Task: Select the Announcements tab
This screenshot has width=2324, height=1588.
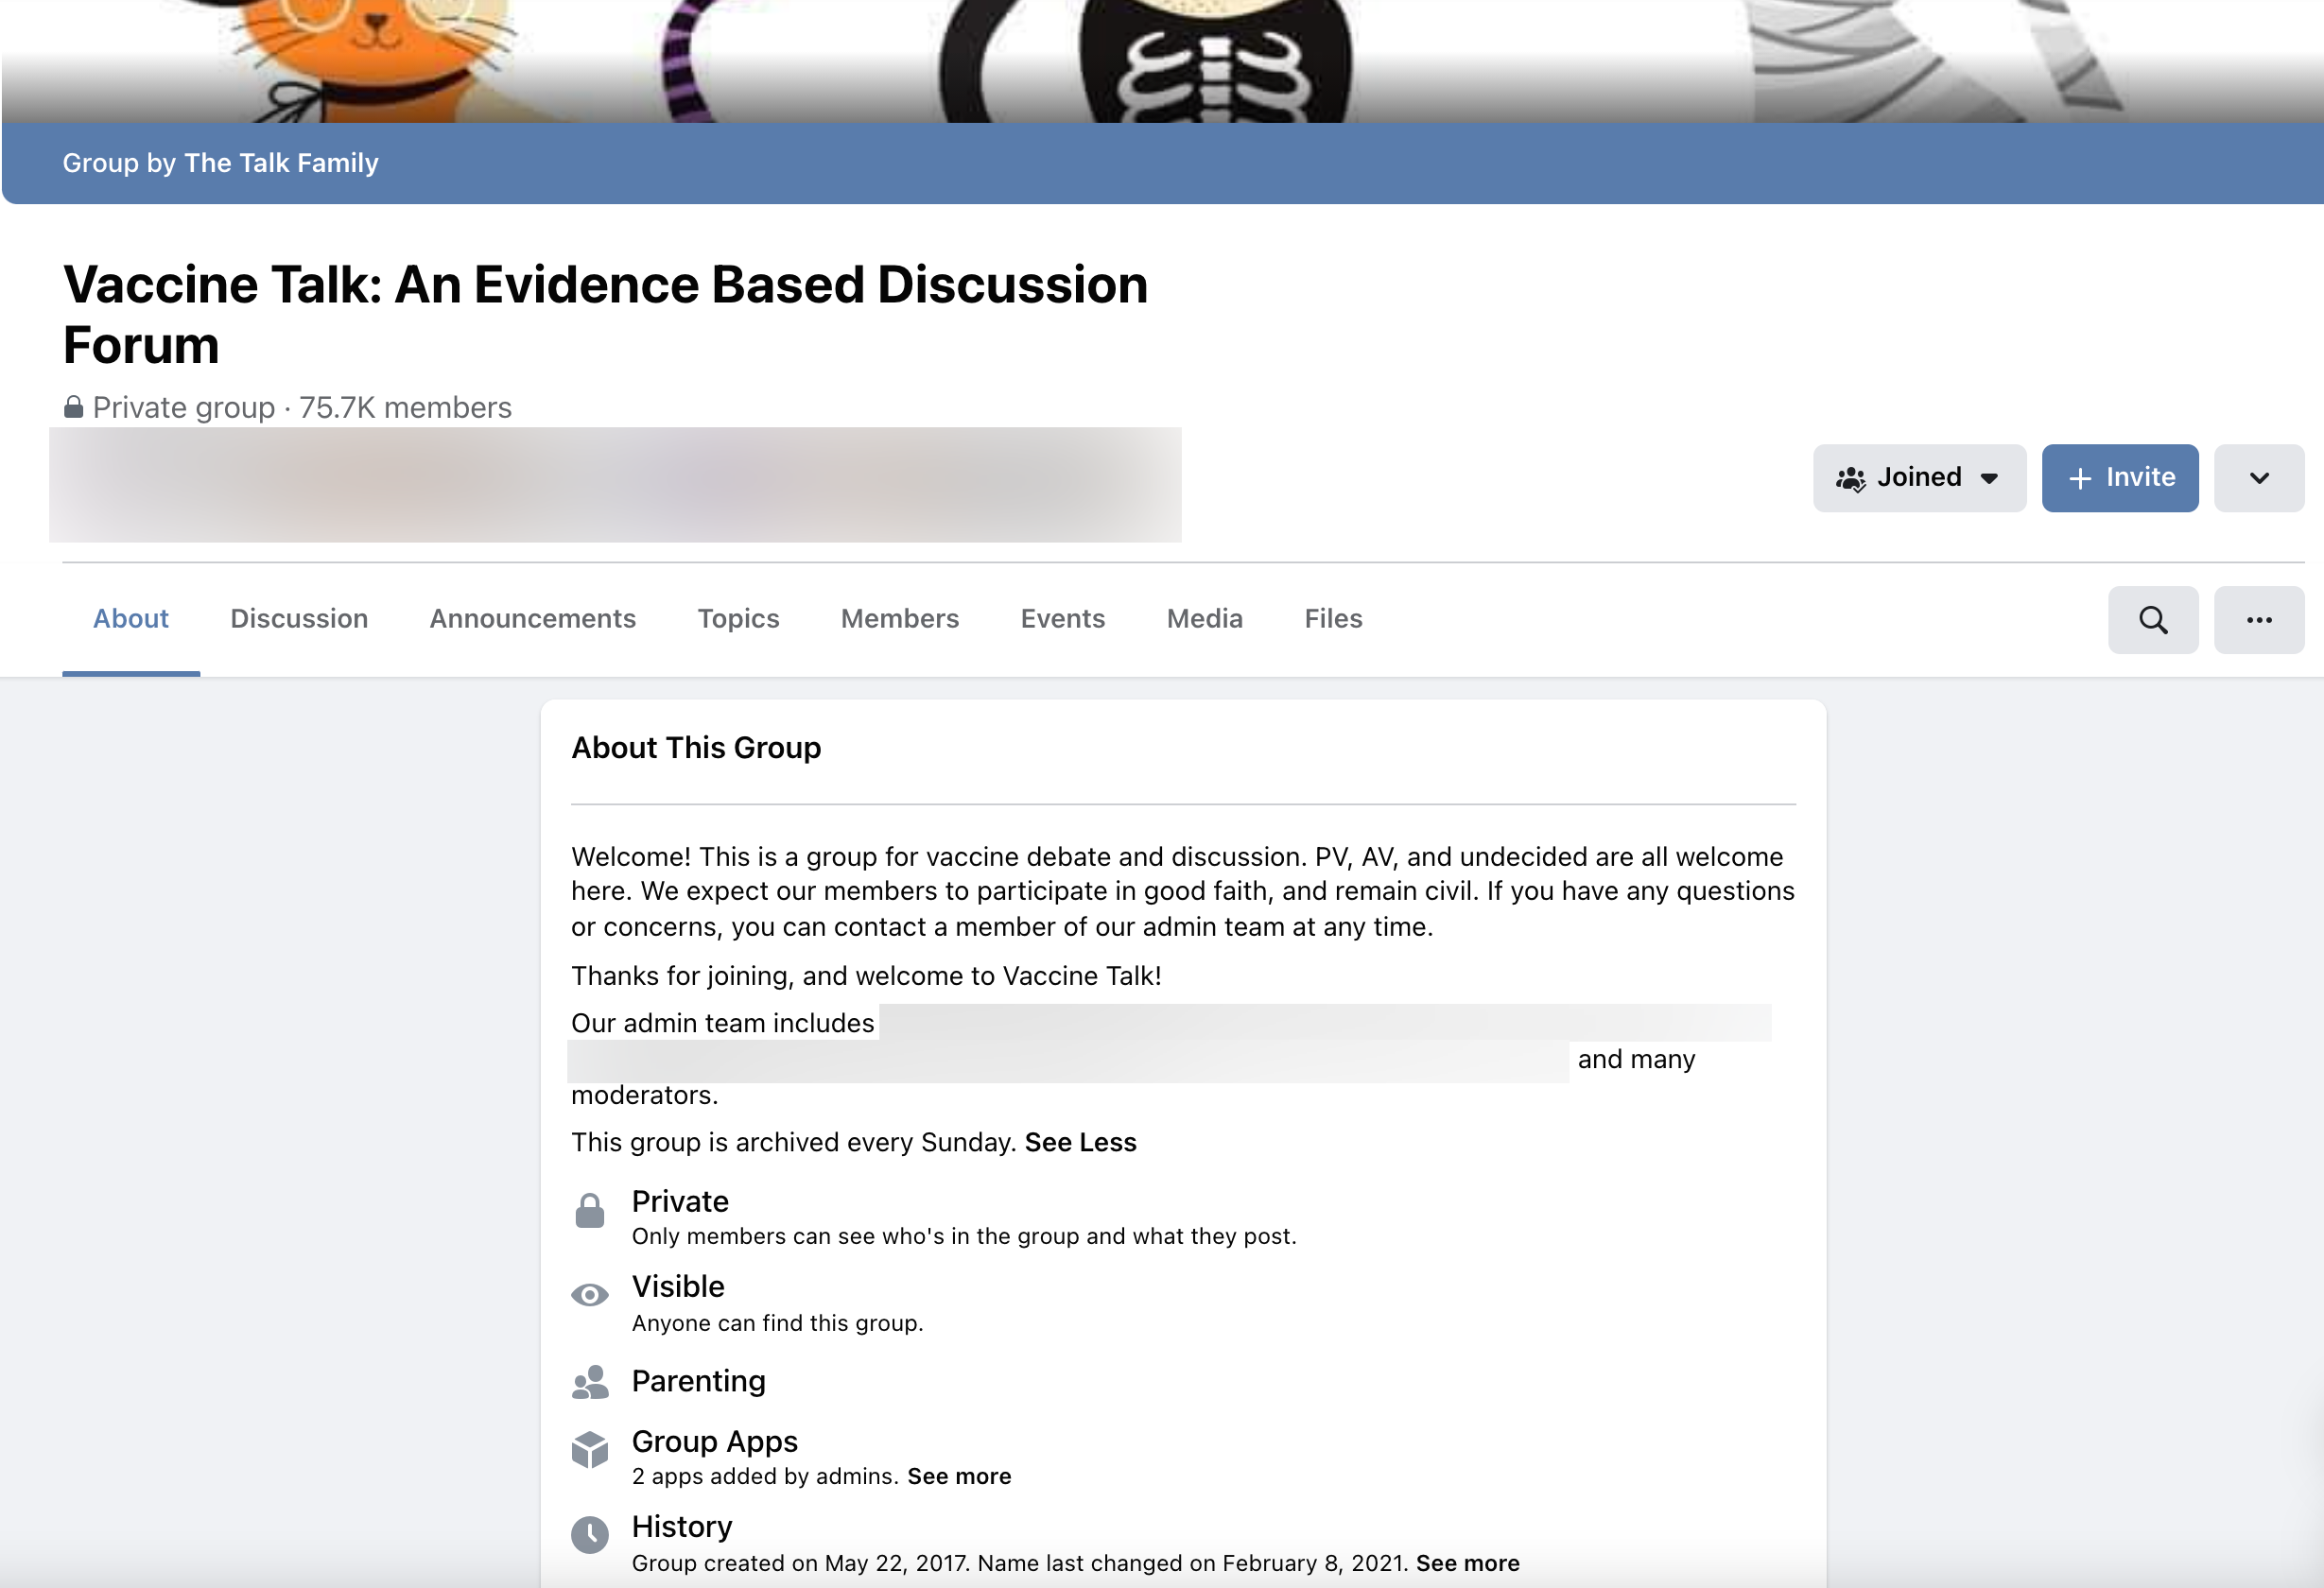Action: pos(532,618)
